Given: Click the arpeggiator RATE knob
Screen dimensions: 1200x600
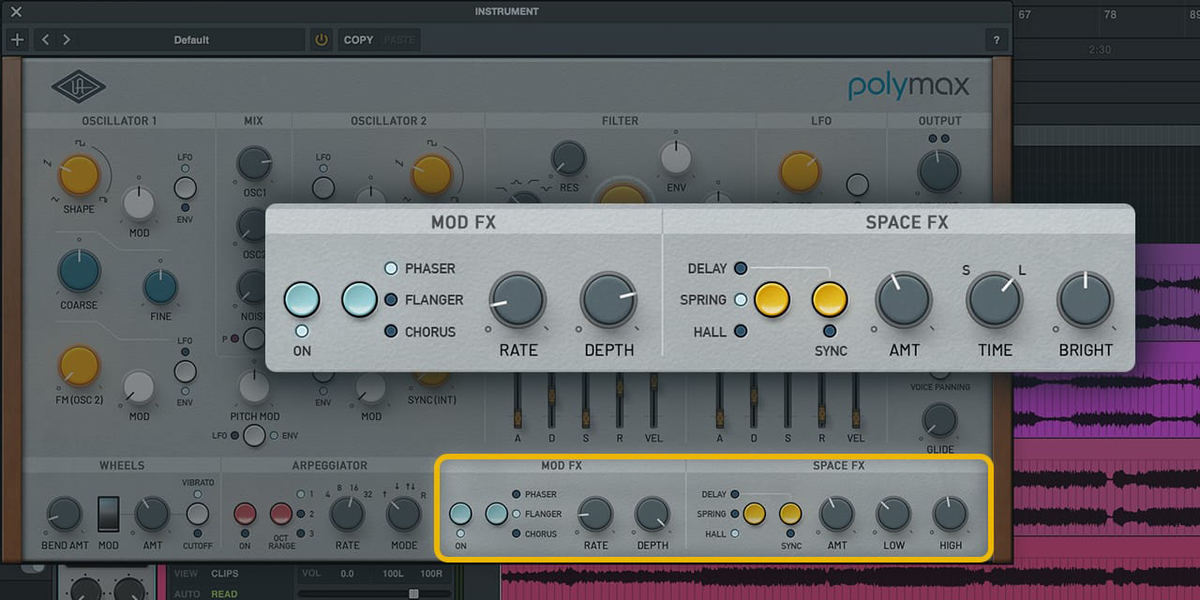Looking at the screenshot, I should point(347,514).
